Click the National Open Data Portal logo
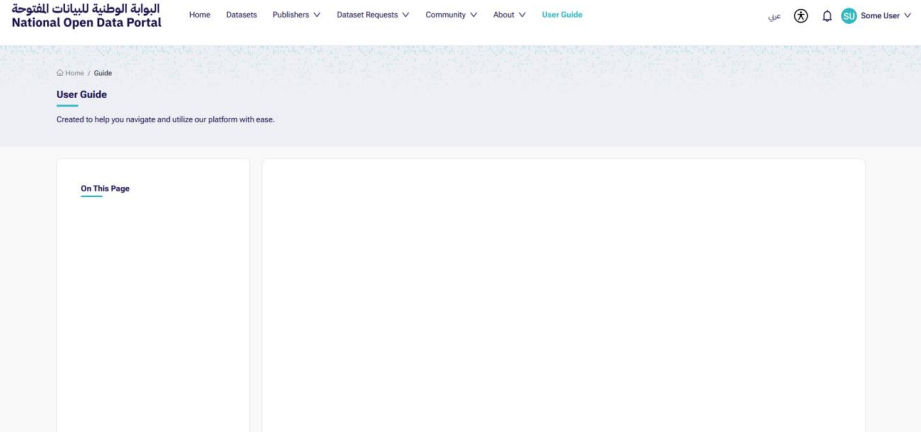The height and width of the screenshot is (432, 921). [x=87, y=16]
